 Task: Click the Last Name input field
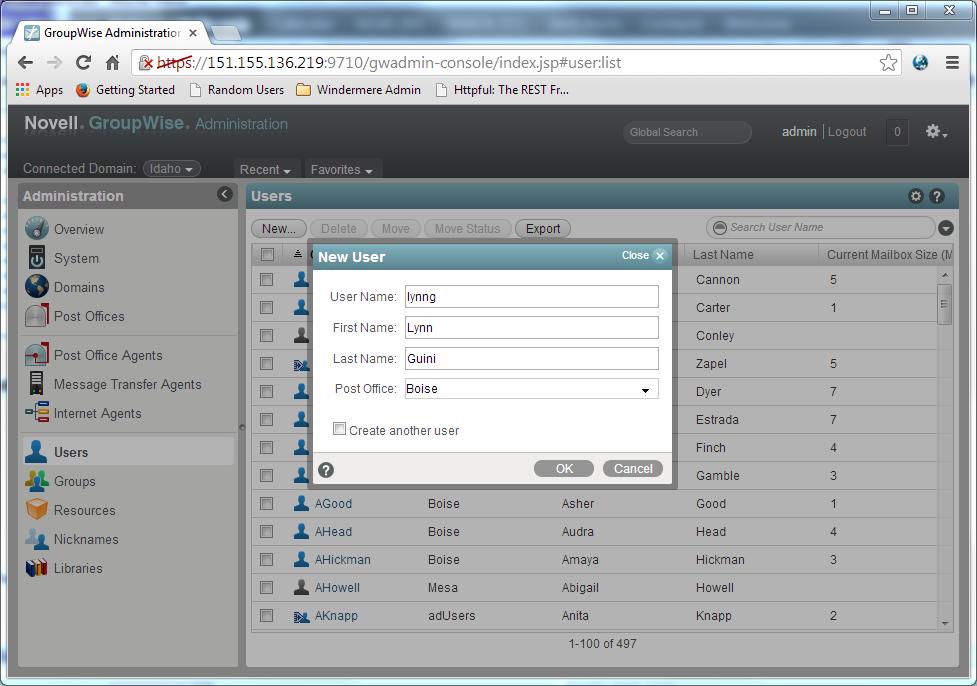531,358
